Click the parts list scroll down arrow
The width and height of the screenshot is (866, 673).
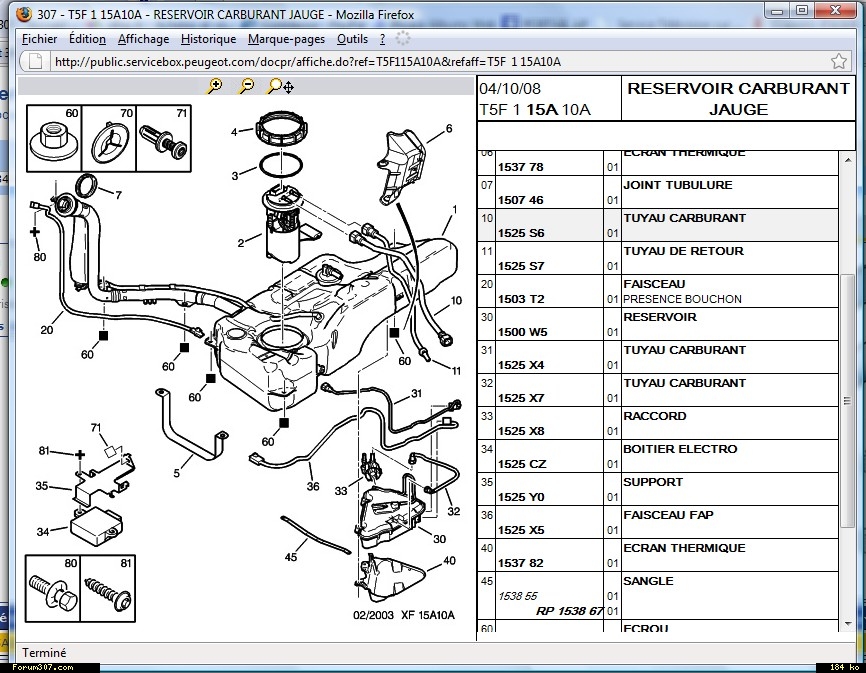coord(848,624)
